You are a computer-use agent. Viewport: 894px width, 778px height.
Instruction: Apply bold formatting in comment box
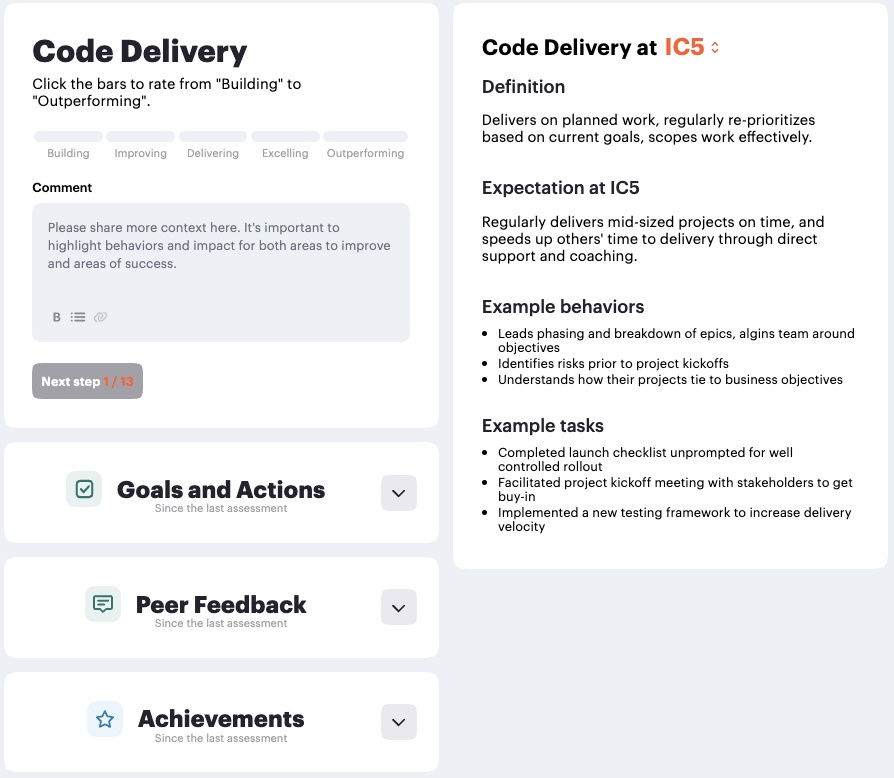(x=56, y=317)
